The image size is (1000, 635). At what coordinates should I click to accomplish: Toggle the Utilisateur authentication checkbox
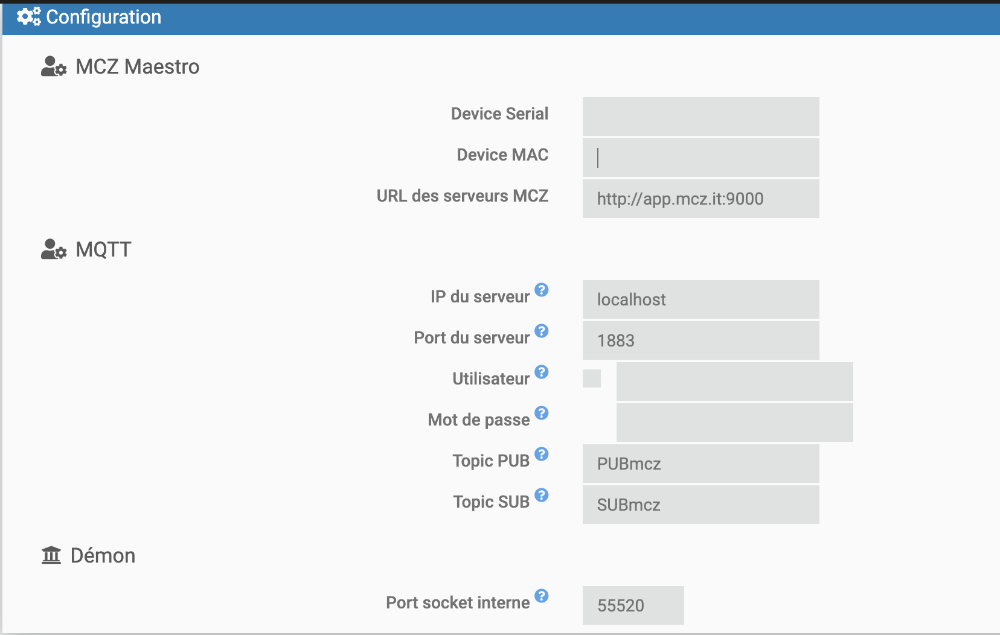pyautogui.click(x=592, y=378)
